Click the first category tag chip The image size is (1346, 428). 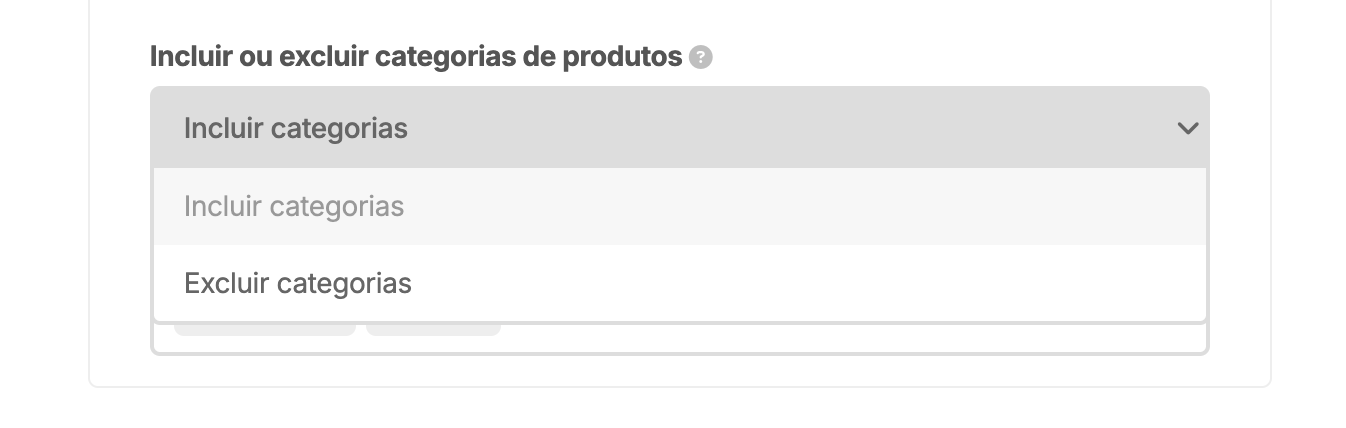click(264, 329)
